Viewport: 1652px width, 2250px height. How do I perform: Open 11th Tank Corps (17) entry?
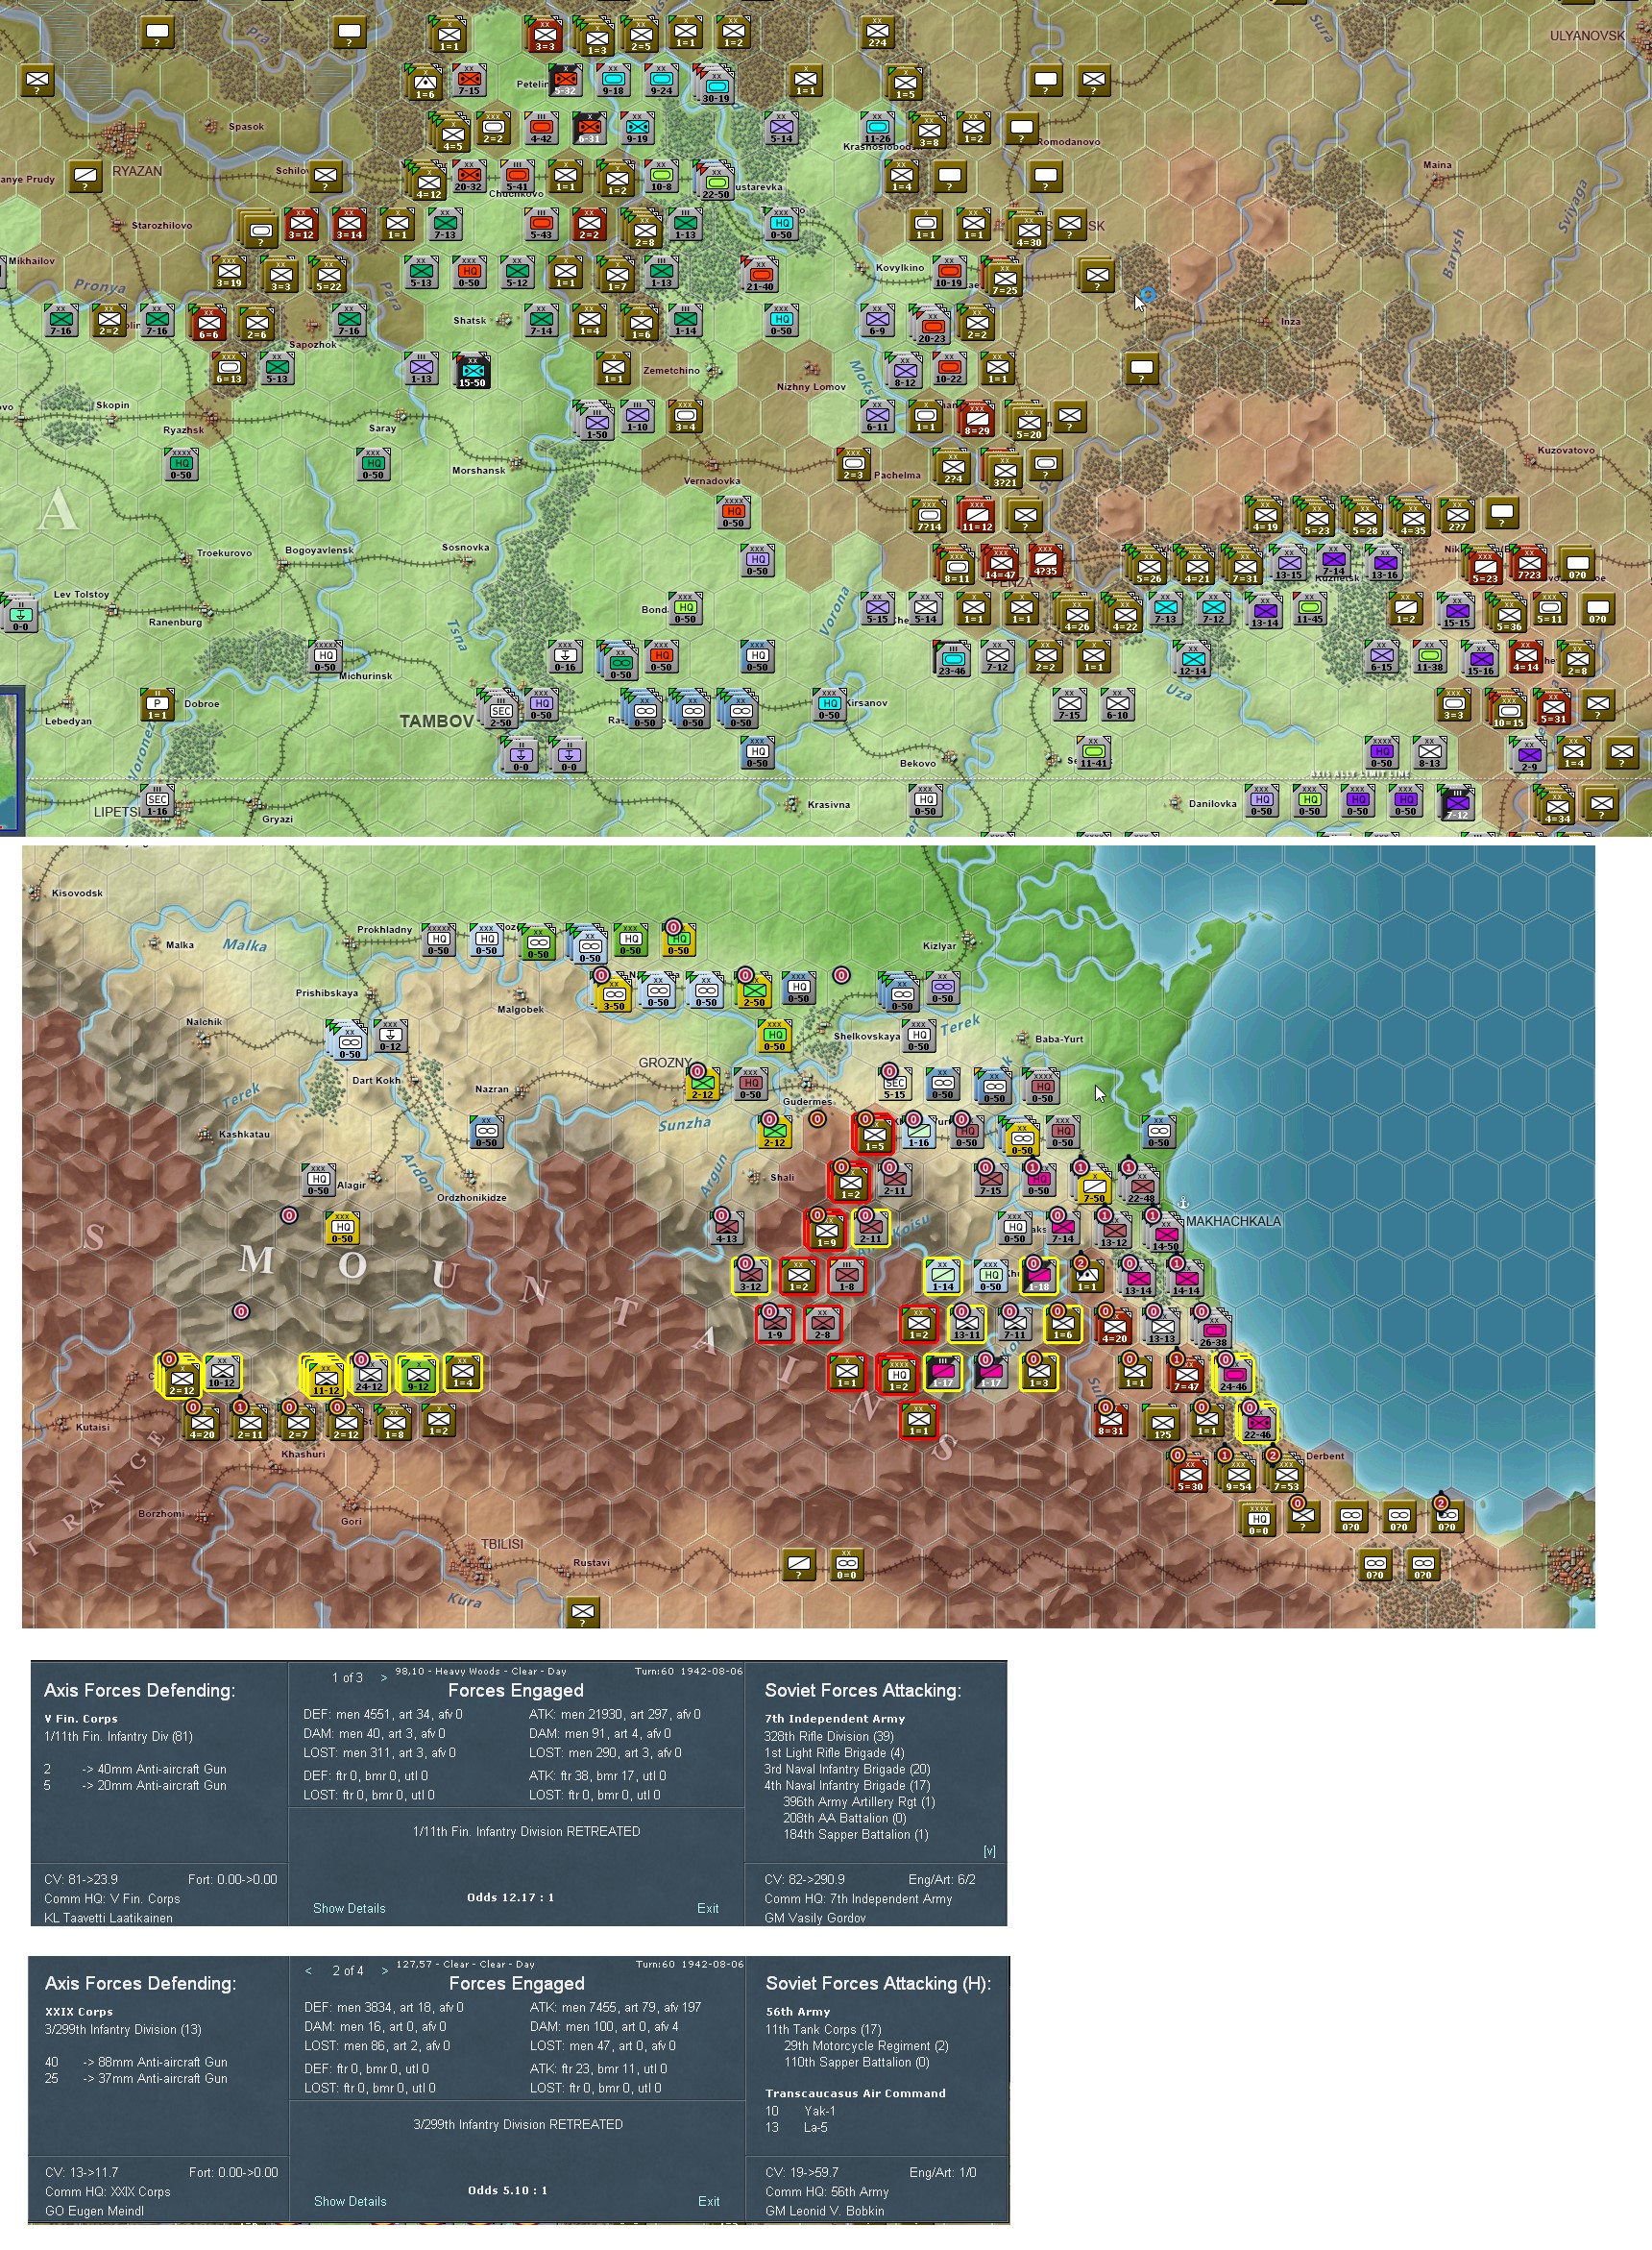(x=824, y=2029)
